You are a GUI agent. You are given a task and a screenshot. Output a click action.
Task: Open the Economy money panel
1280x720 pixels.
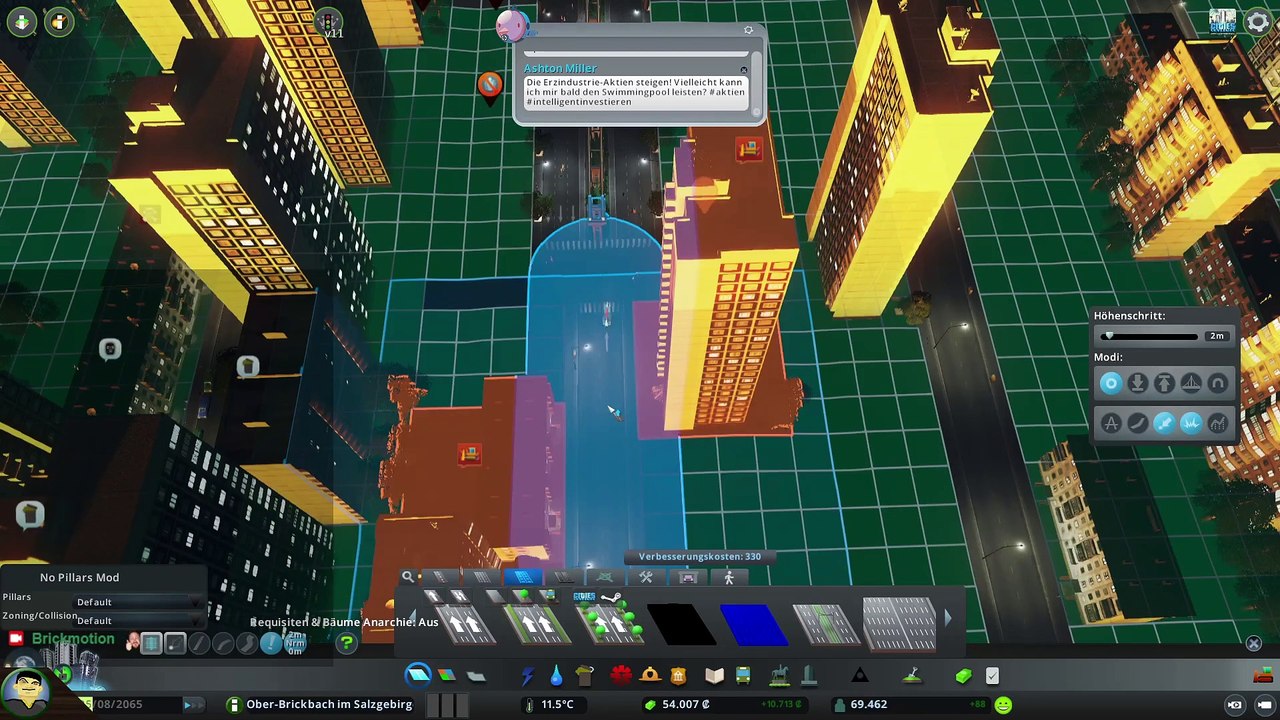click(963, 676)
